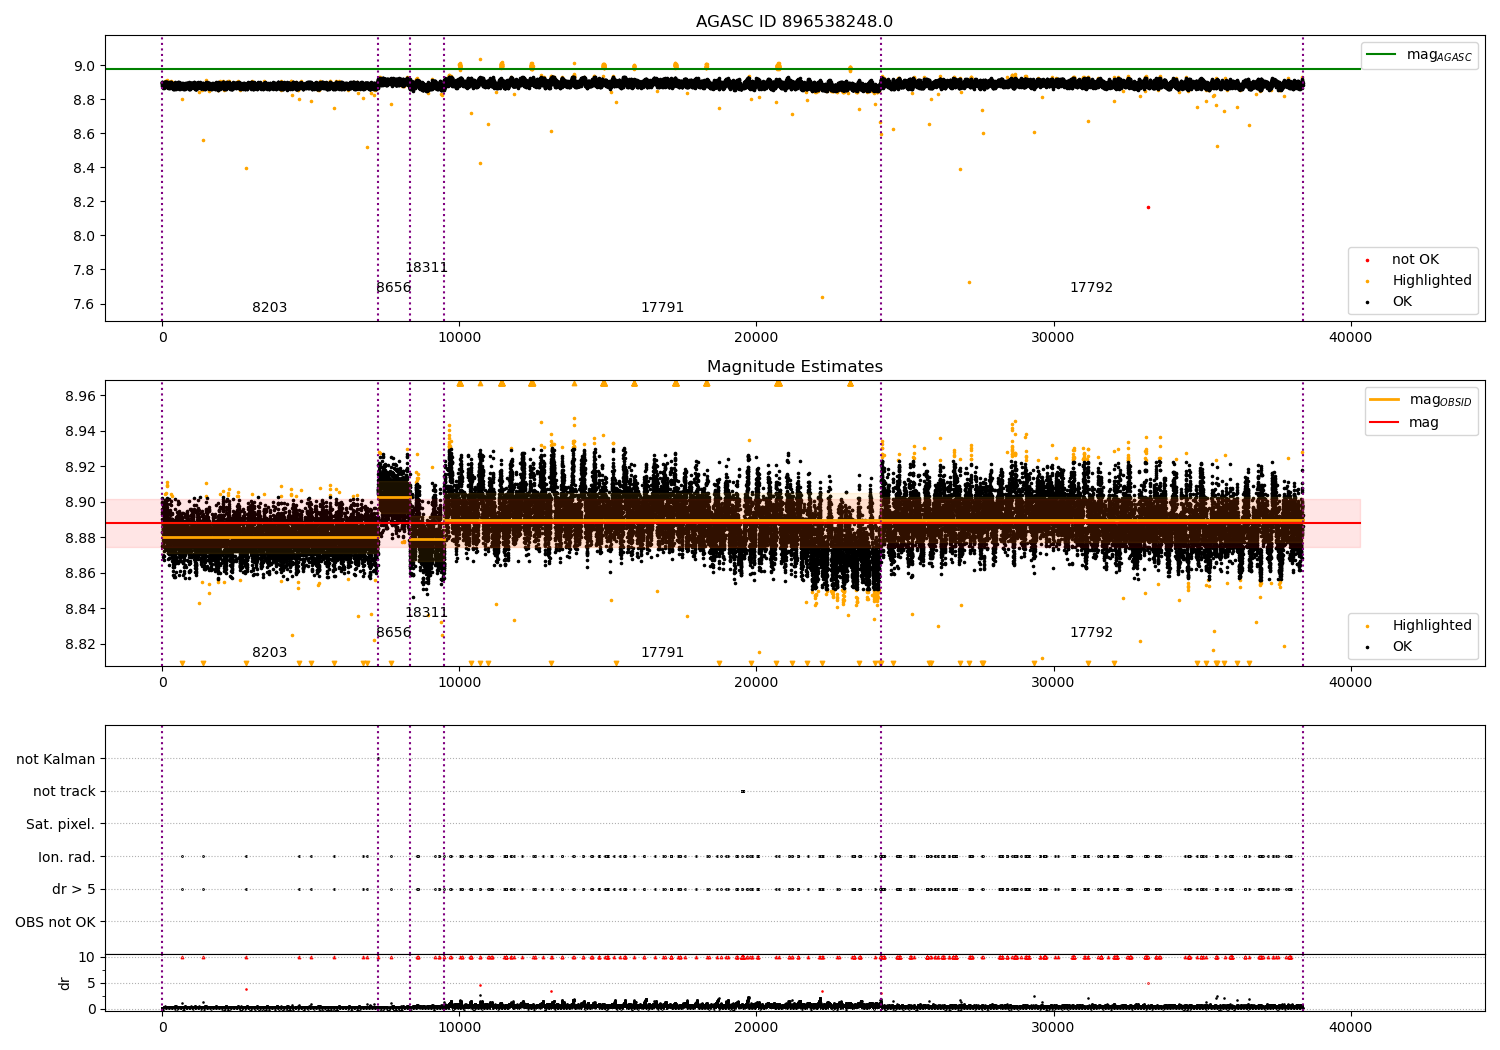Click the 'Sat. pixel.' row label

(x=61, y=825)
